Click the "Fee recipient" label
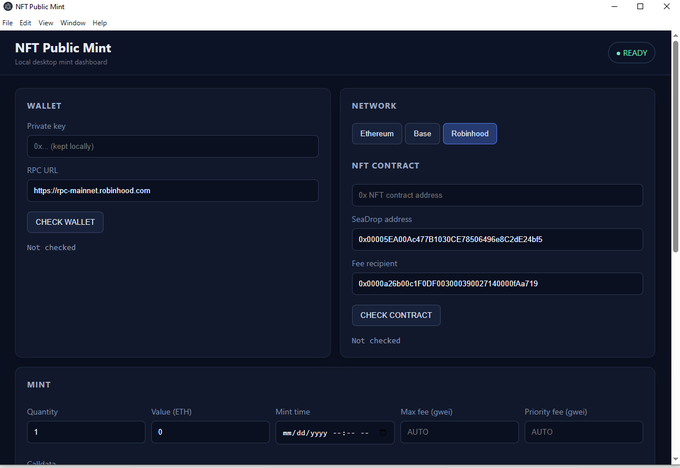This screenshot has width=680, height=468. (x=374, y=264)
